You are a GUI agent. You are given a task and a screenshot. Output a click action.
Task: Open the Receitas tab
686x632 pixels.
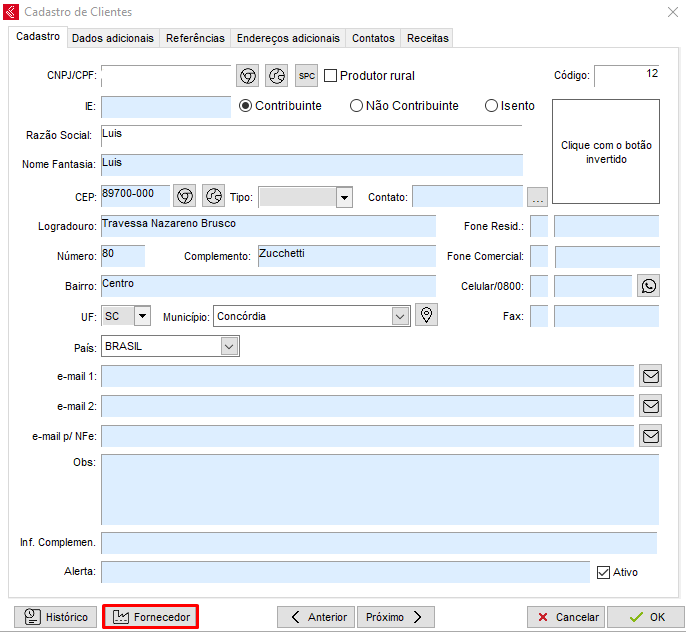[427, 38]
